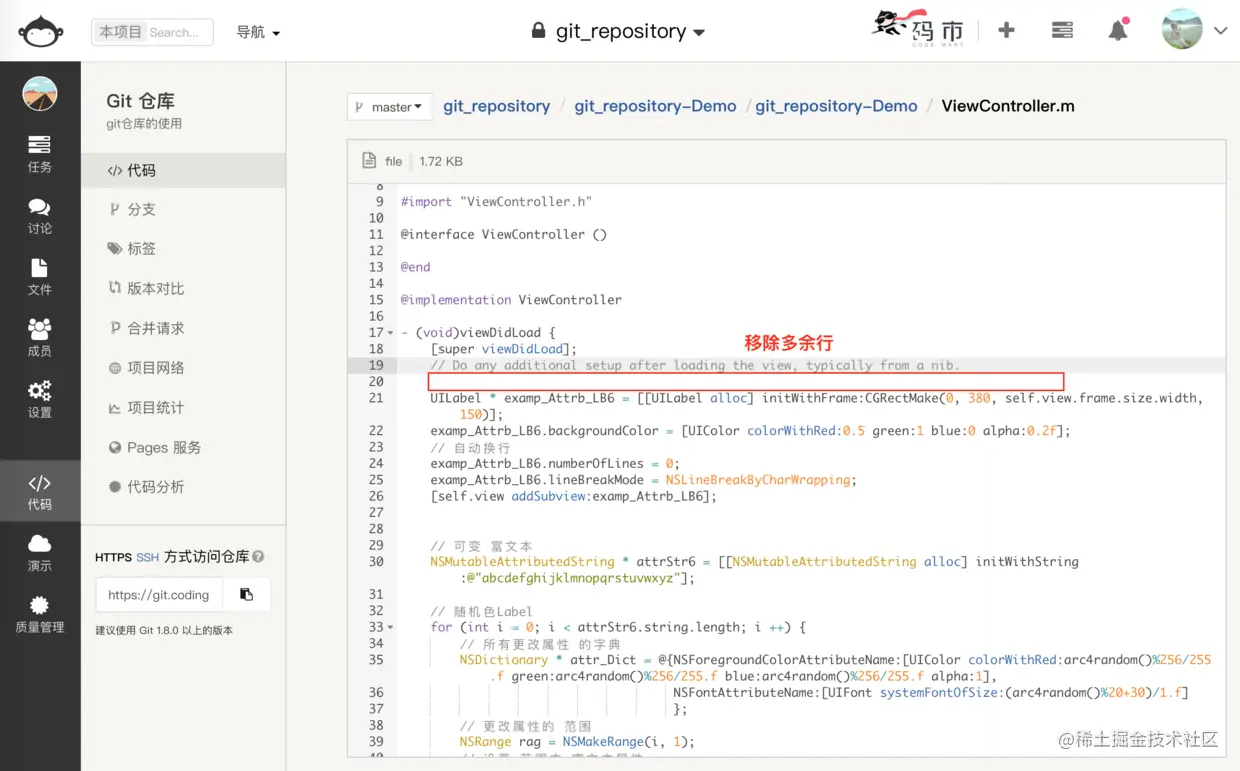Click the project avatar in dark sidebar
The image size is (1240, 771).
point(40,94)
